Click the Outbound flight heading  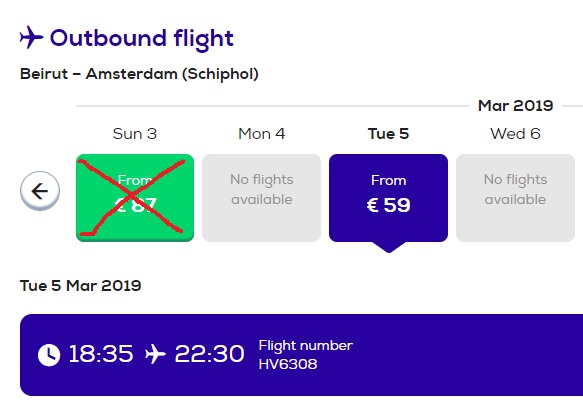coord(142,38)
